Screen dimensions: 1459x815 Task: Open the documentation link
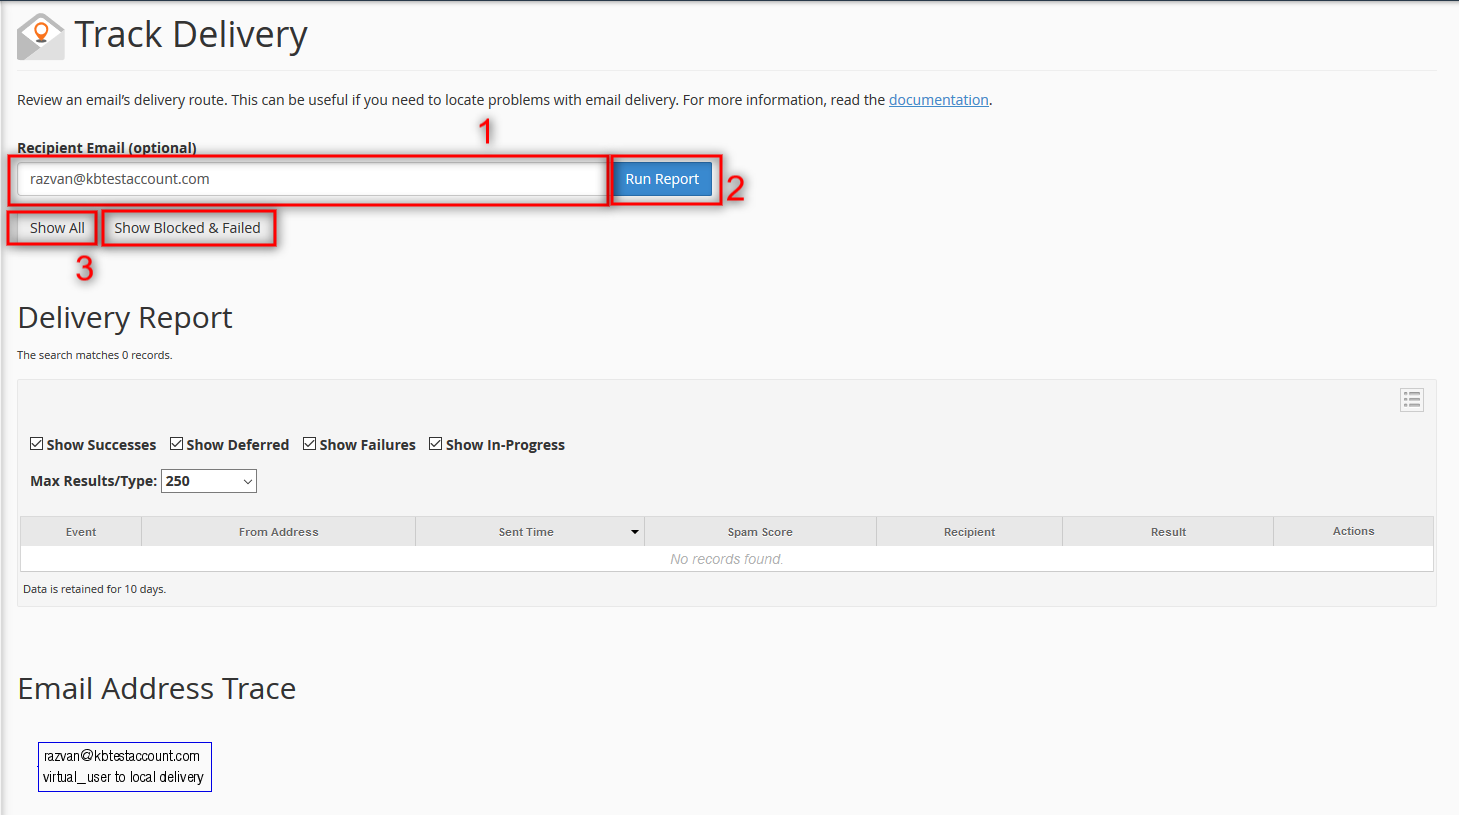(x=938, y=100)
